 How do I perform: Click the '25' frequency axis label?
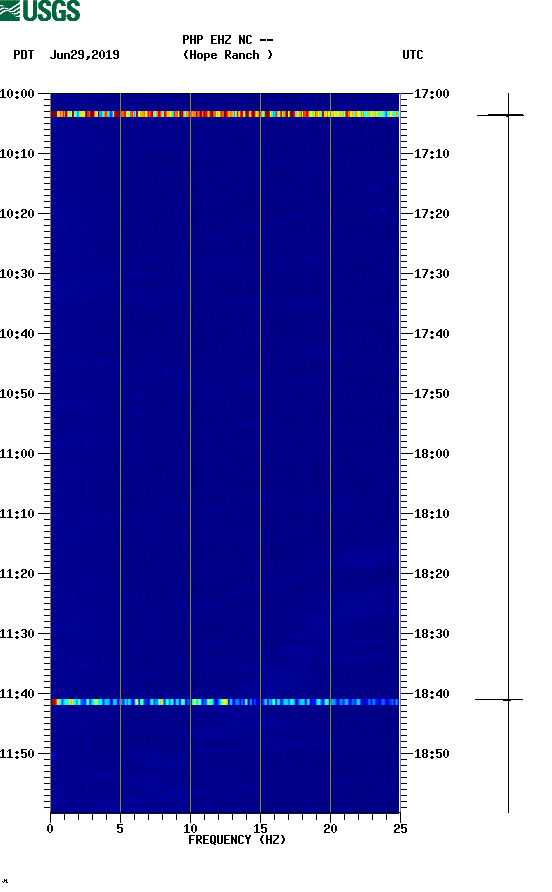point(400,829)
